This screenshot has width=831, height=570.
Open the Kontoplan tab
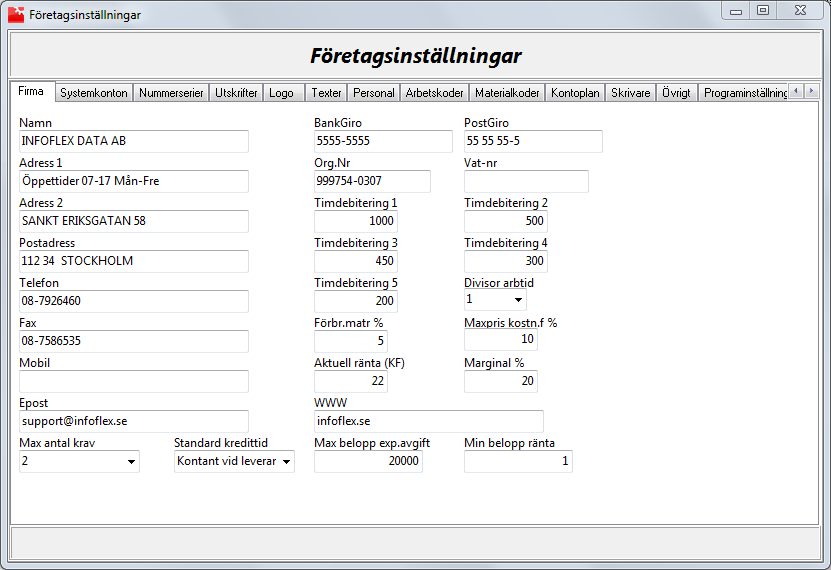[x=575, y=93]
